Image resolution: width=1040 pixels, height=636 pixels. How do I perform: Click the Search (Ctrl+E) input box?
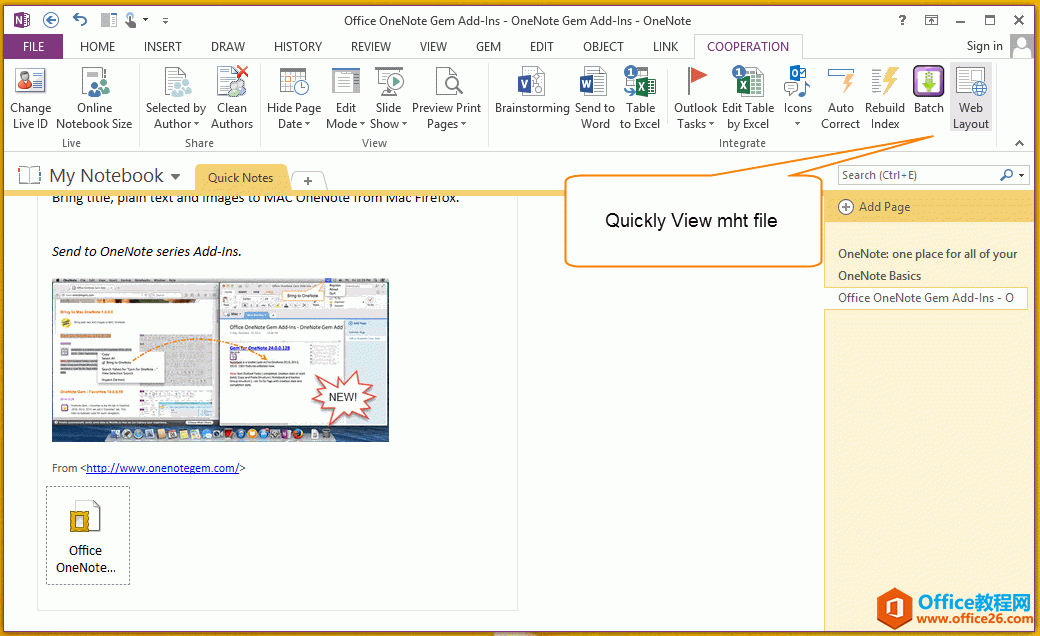coord(918,175)
